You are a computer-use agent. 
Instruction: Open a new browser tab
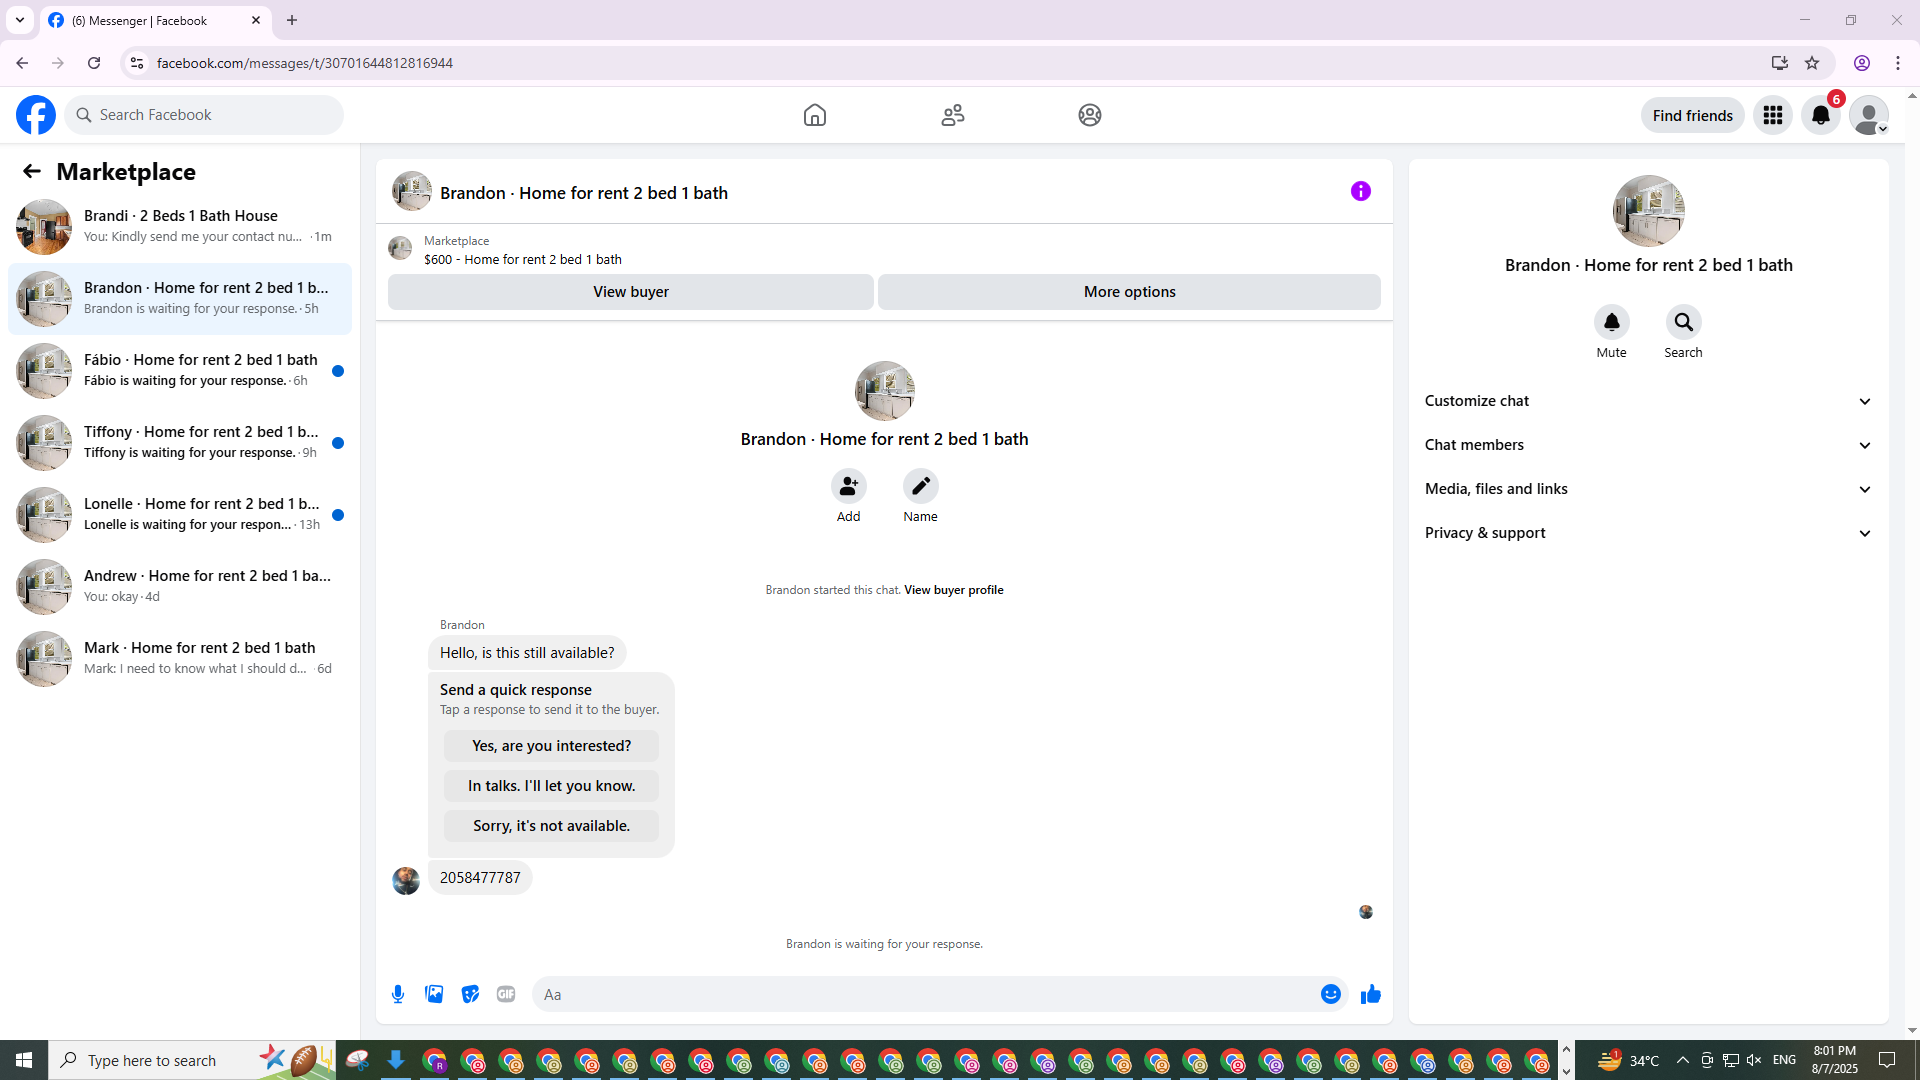click(292, 20)
